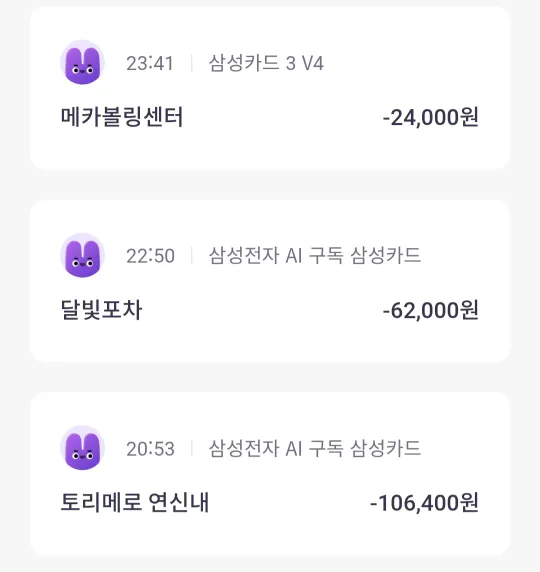Open the 달빛포차 transaction
Image resolution: width=540 pixels, height=572 pixels.
[270, 281]
